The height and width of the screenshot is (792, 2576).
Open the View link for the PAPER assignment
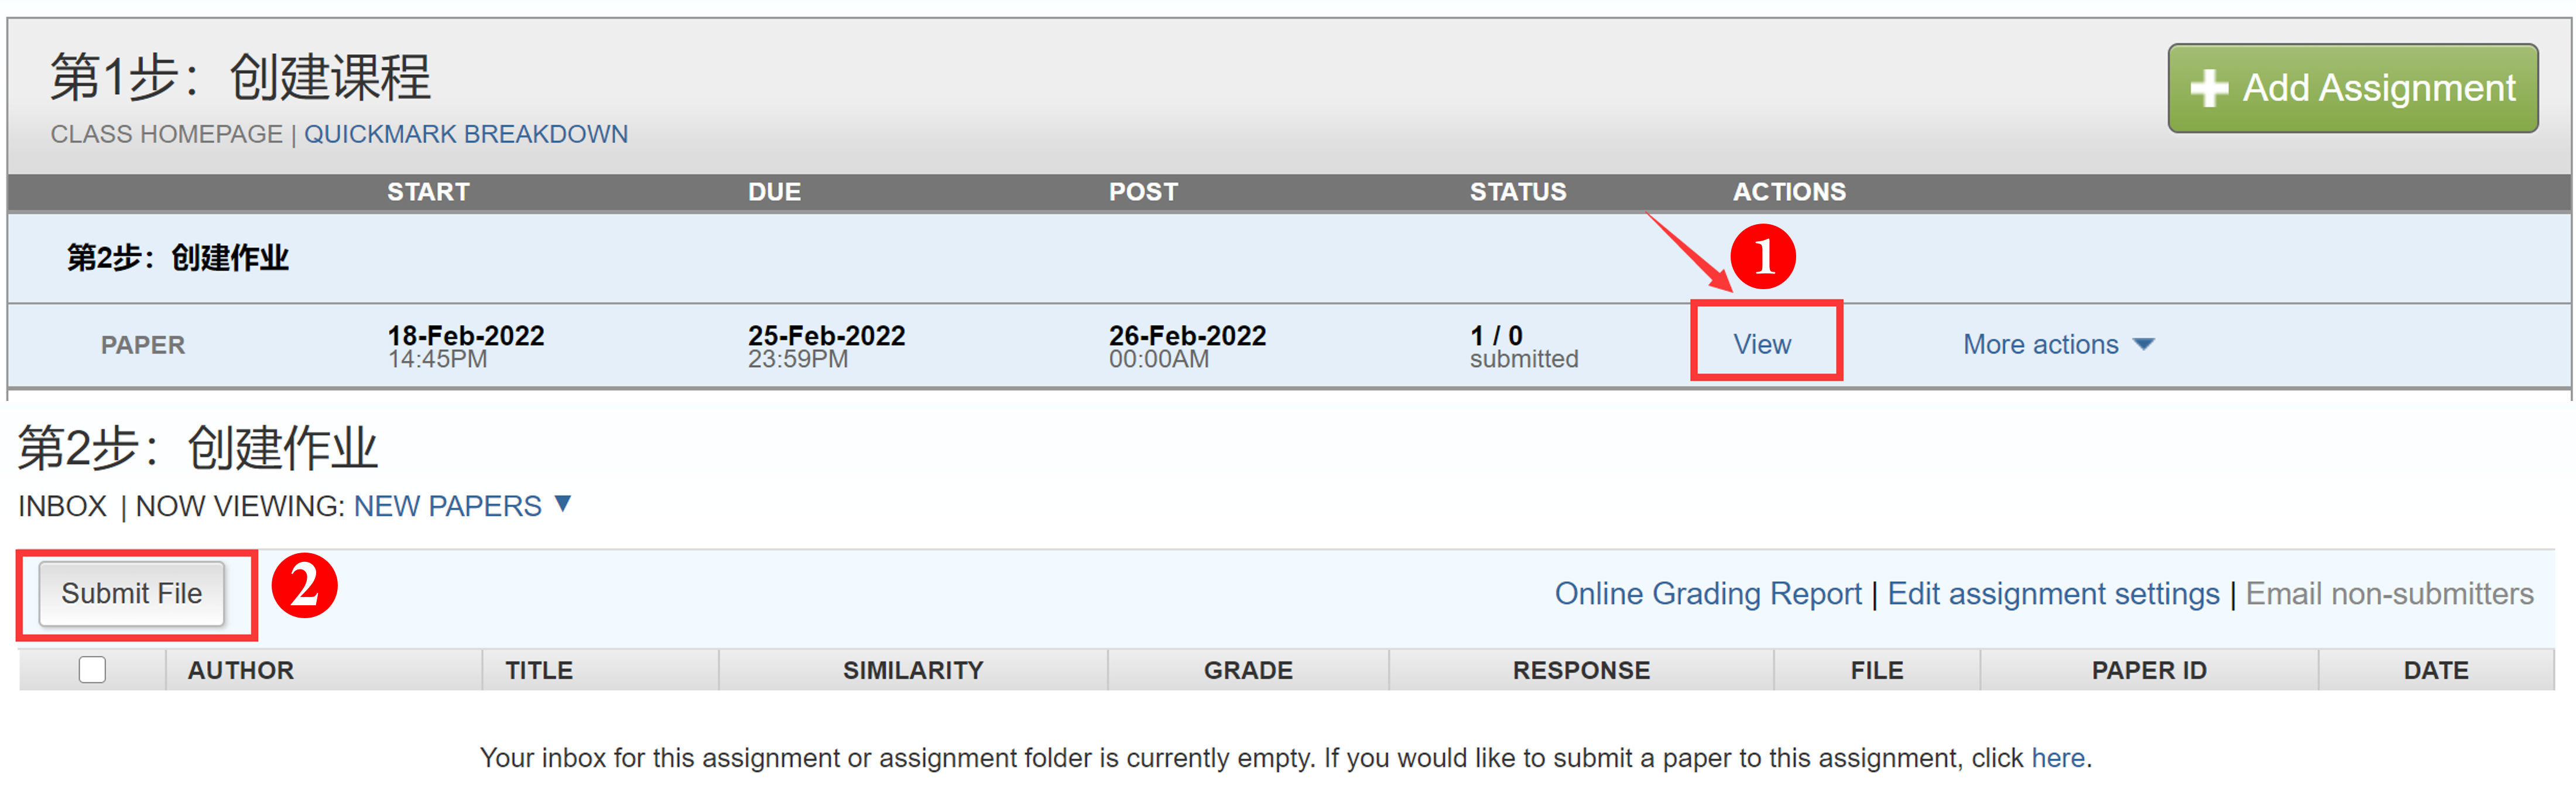(1763, 344)
